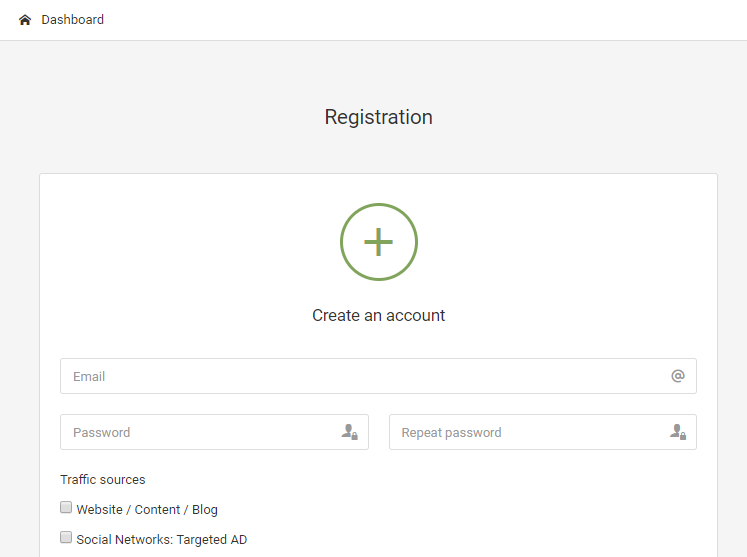Open the Dashboard link
747x557 pixels.
[72, 20]
